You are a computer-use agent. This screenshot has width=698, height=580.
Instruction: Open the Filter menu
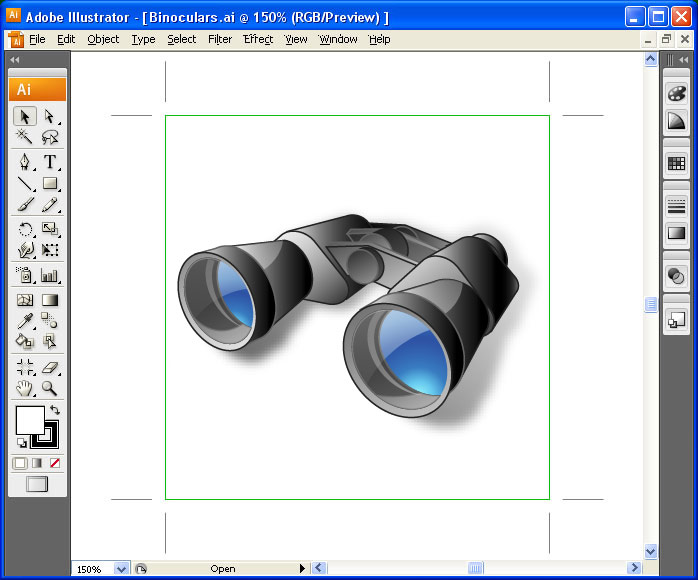pyautogui.click(x=220, y=39)
